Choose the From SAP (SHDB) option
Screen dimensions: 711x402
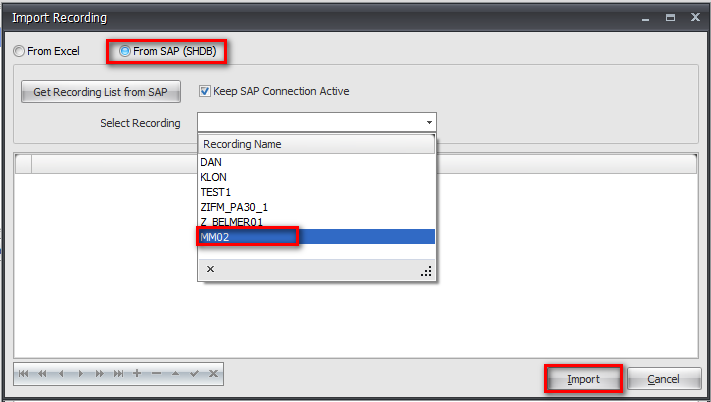pos(126,51)
